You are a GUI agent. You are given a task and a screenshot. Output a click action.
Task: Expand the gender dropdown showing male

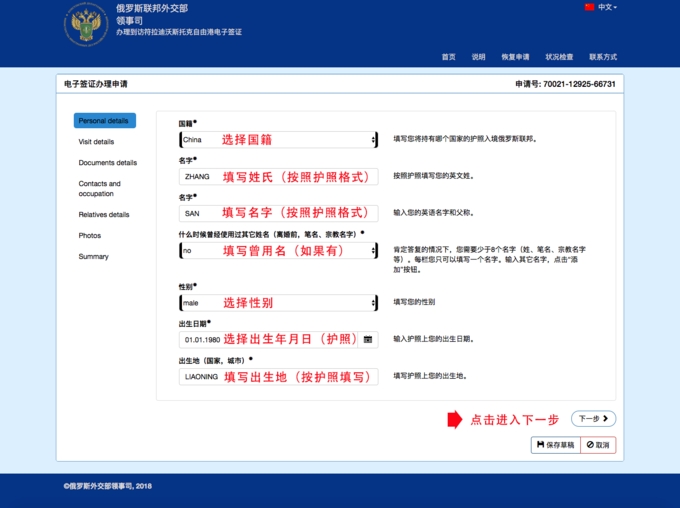pyautogui.click(x=278, y=302)
